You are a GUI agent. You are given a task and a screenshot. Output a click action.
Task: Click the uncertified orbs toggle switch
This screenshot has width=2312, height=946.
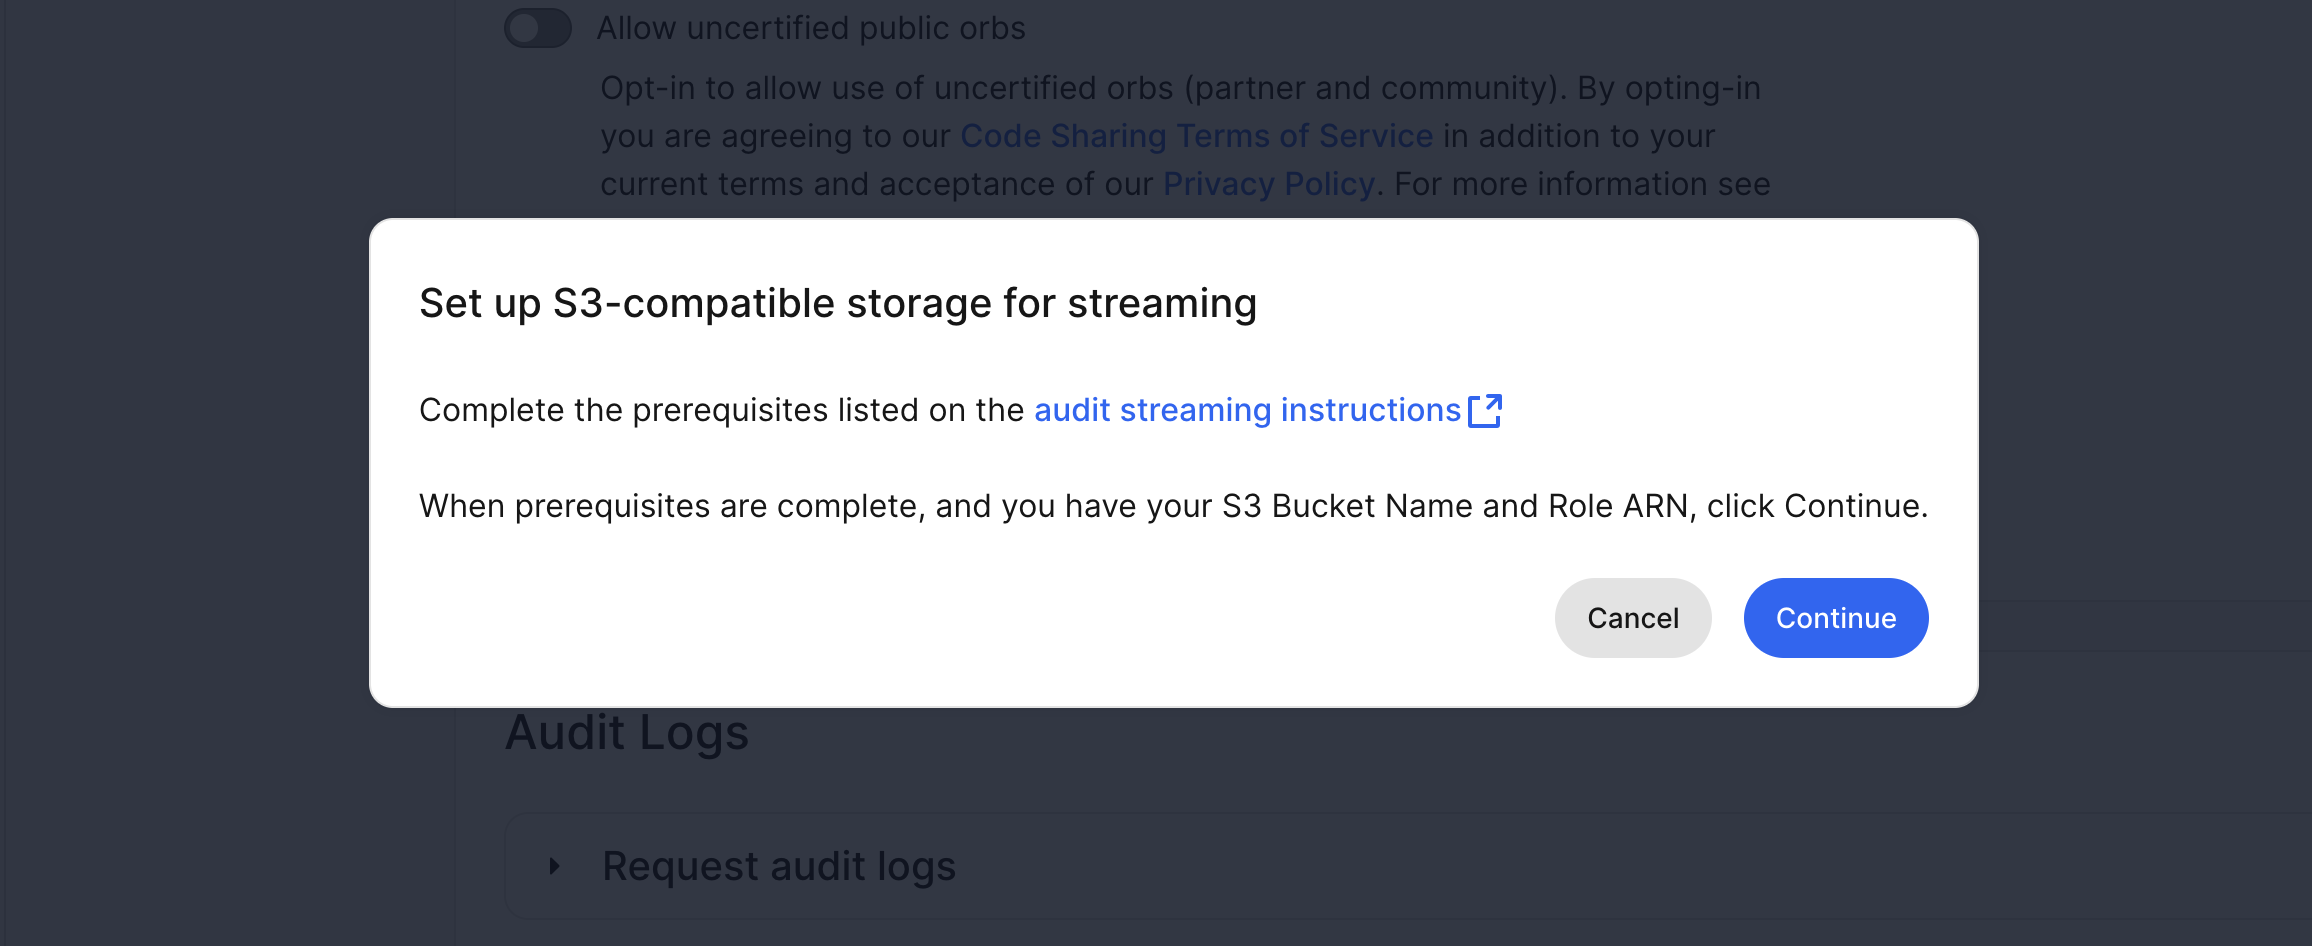point(537,28)
